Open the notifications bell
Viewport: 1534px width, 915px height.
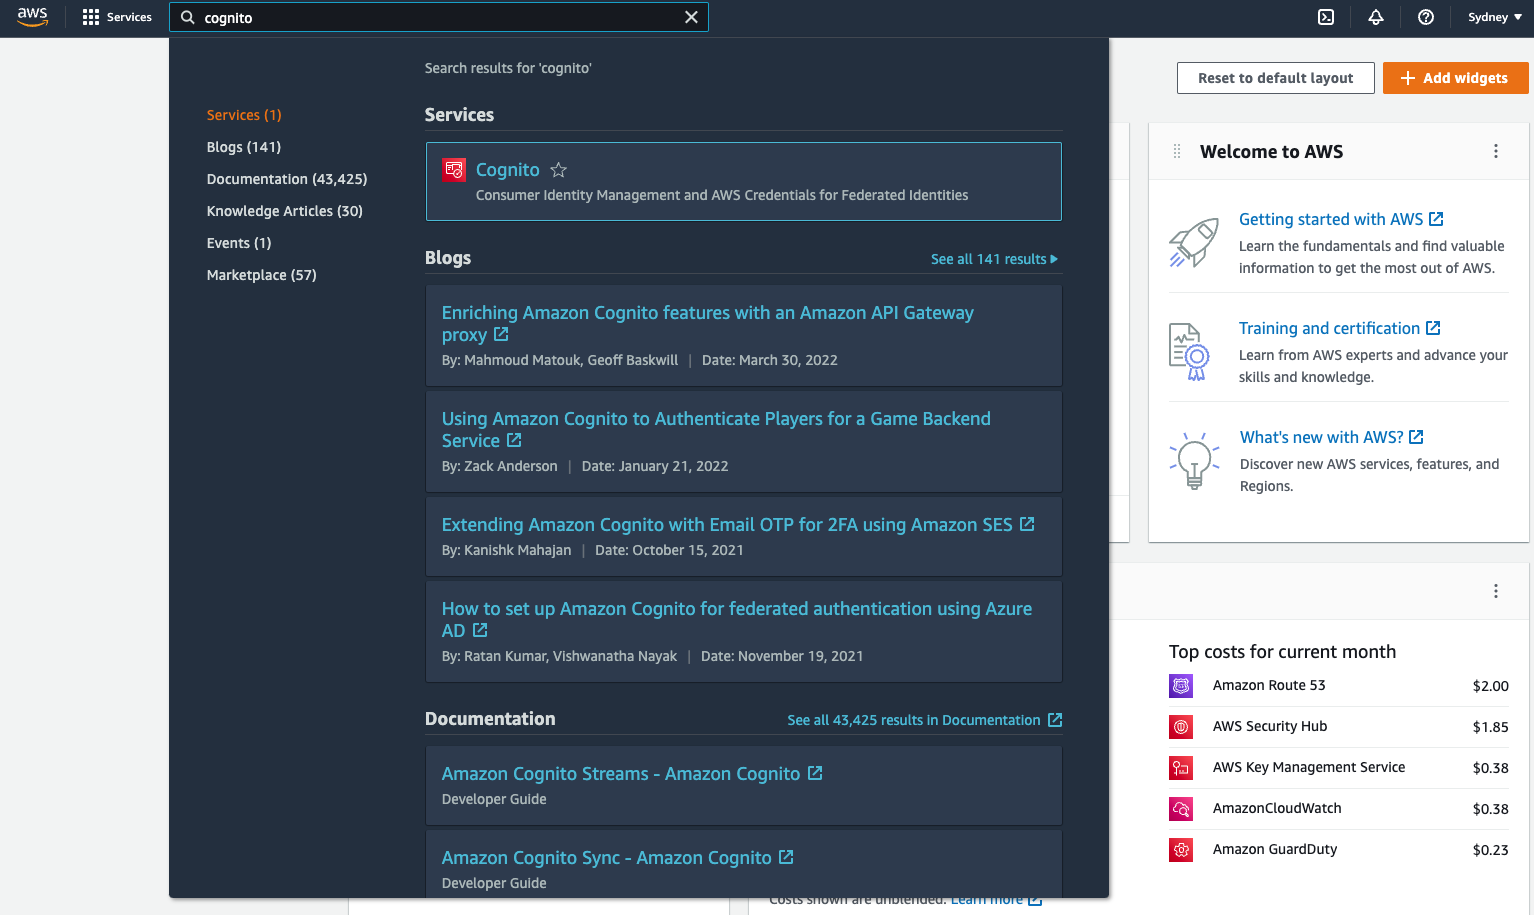1376,17
